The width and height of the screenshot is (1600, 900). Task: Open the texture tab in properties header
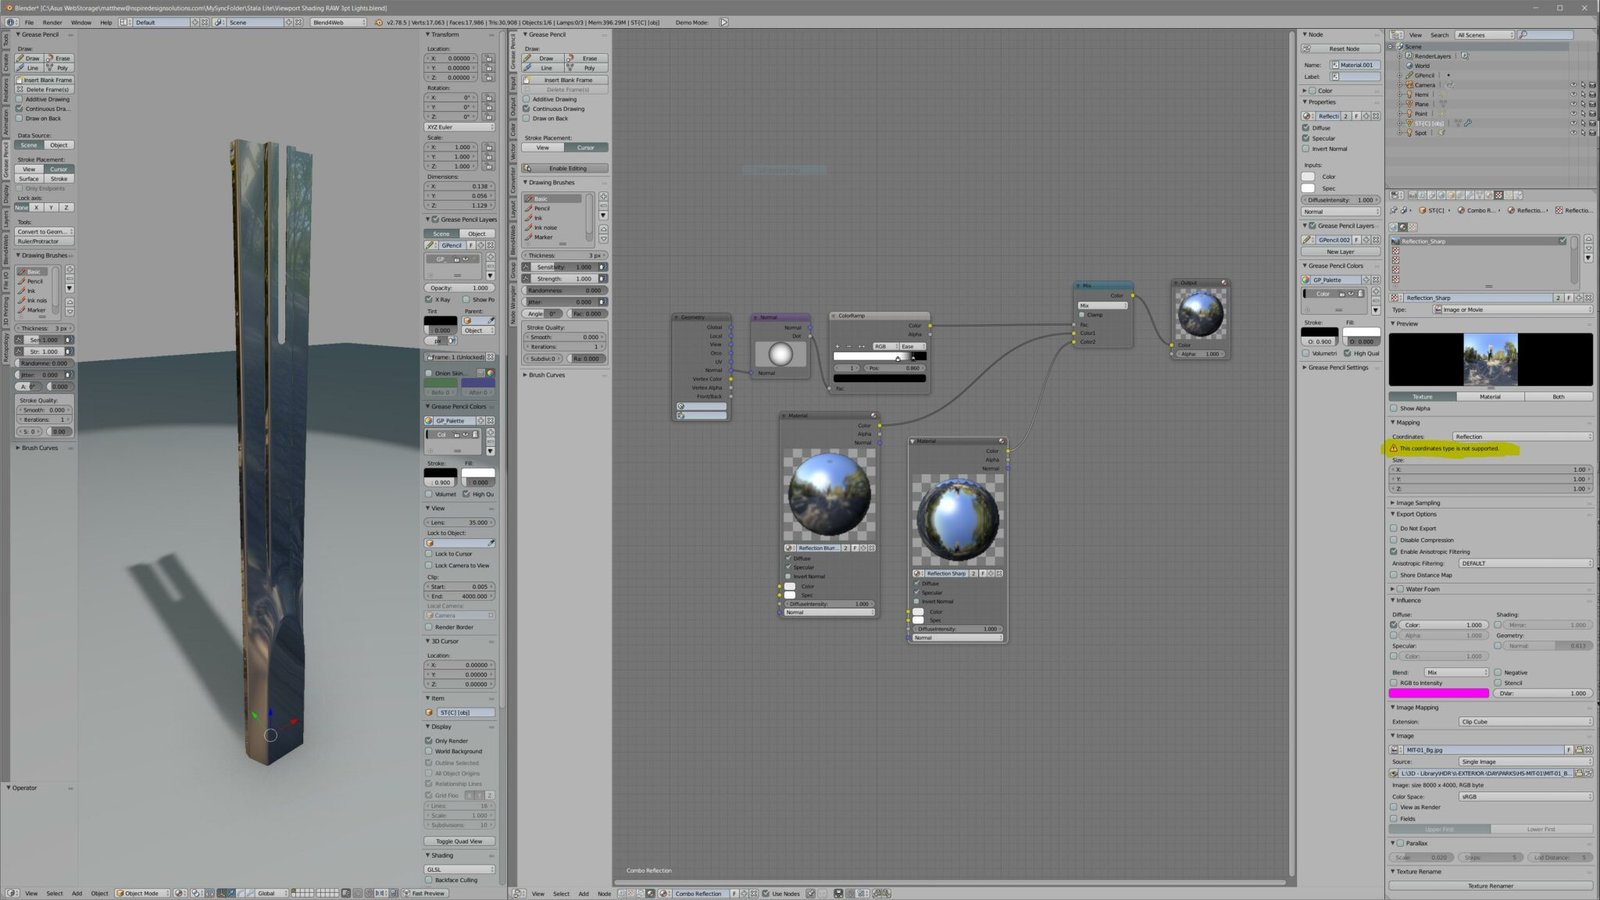click(1498, 196)
